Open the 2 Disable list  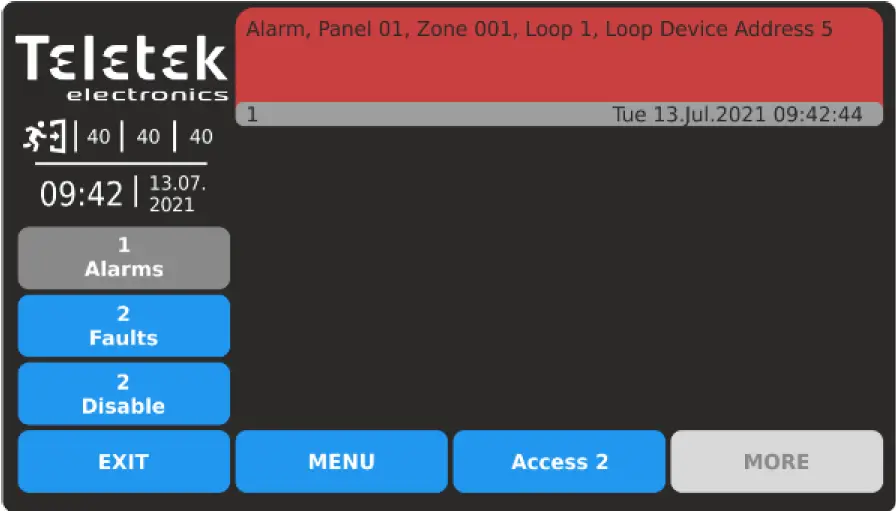(124, 394)
